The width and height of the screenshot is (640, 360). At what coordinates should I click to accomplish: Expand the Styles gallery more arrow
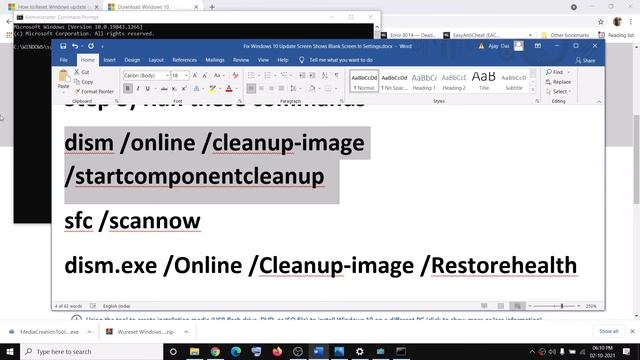tap(533, 90)
